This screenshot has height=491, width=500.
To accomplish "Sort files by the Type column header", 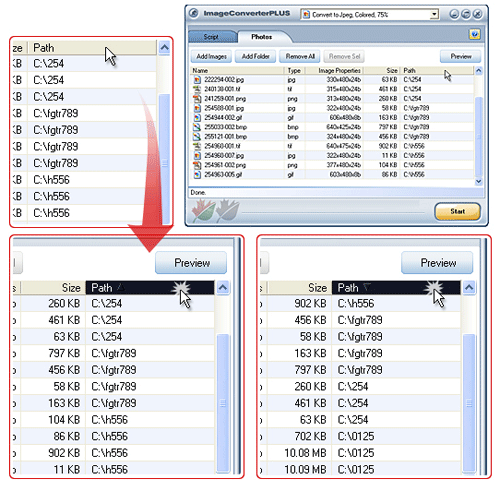I will pyautogui.click(x=294, y=71).
